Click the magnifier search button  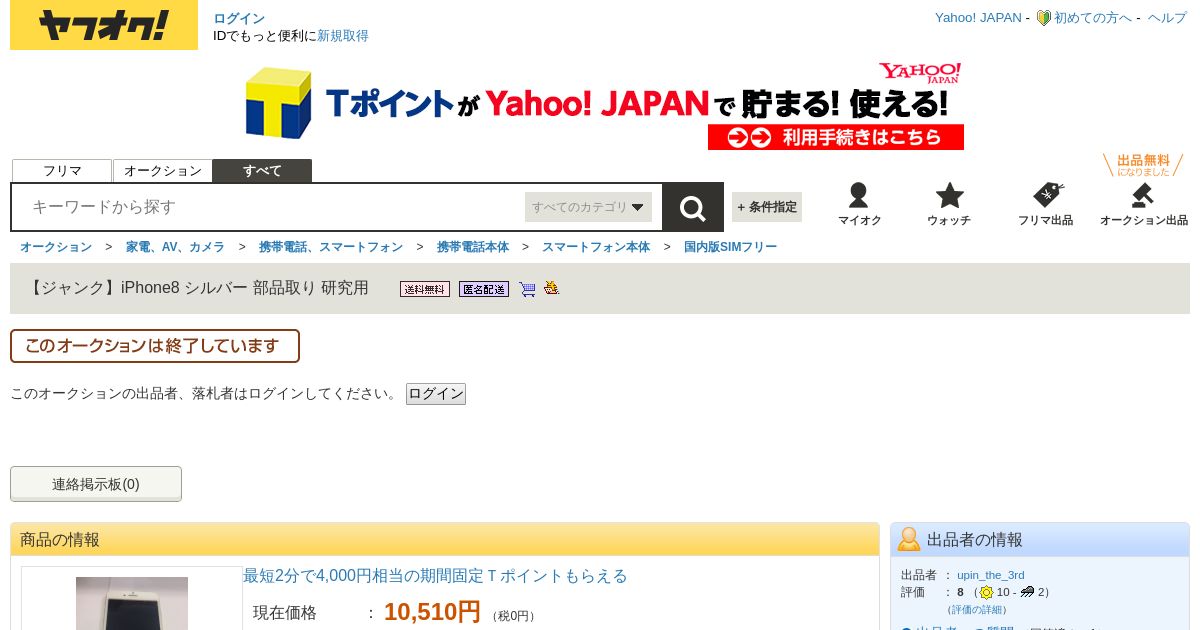(x=693, y=207)
